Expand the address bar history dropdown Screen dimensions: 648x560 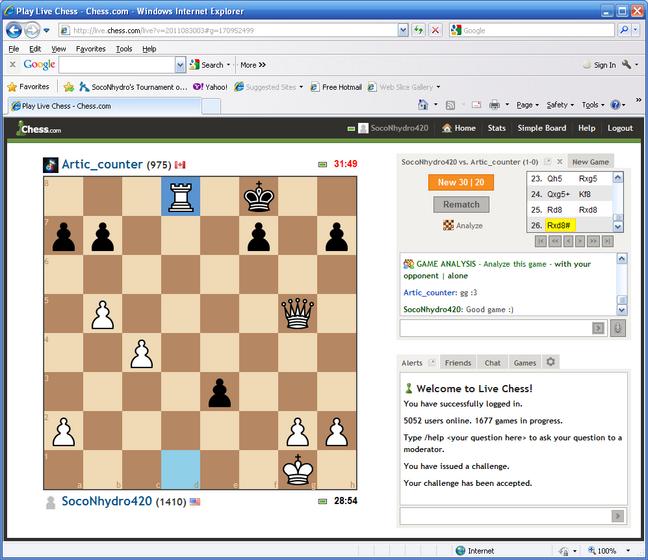[403, 30]
